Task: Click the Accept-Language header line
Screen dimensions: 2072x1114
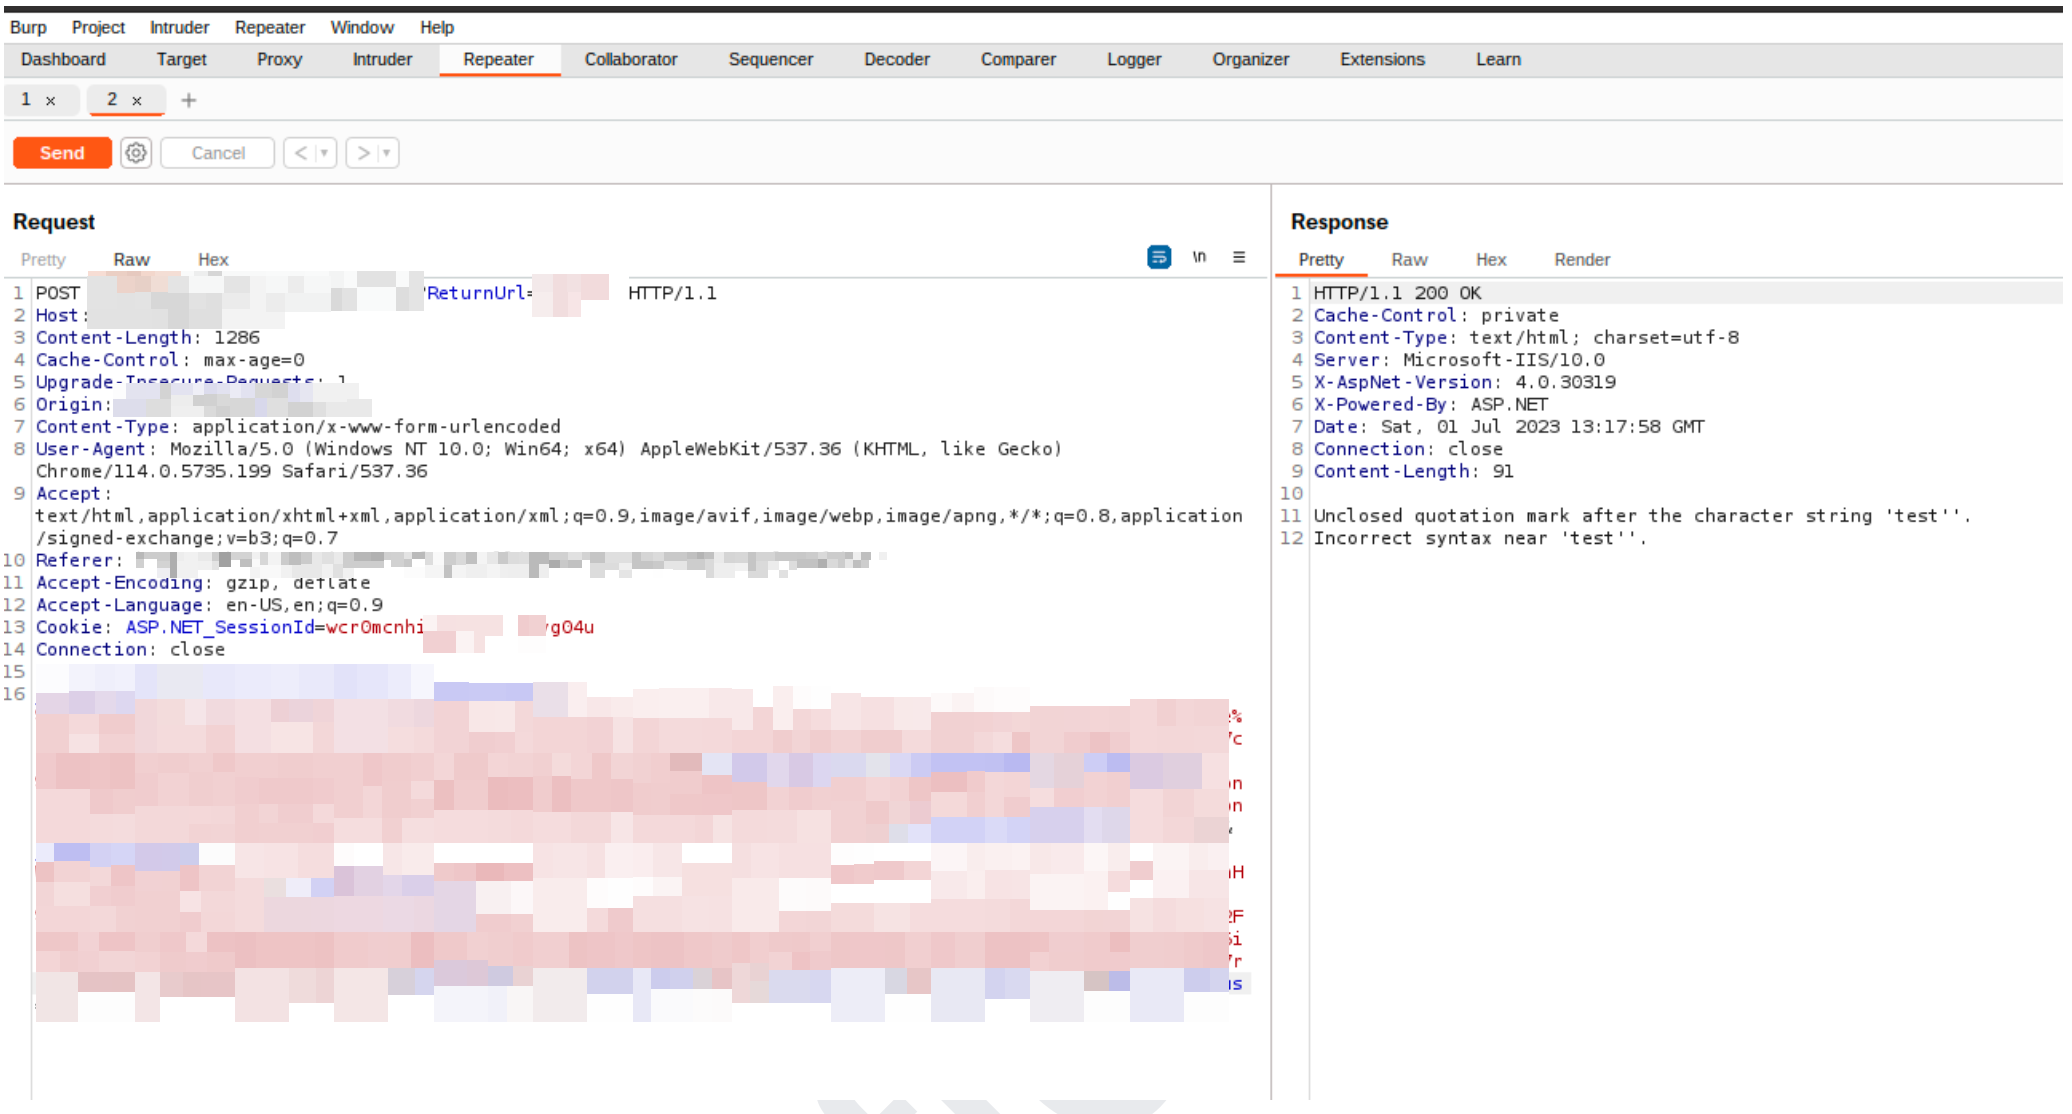Action: pos(209,604)
